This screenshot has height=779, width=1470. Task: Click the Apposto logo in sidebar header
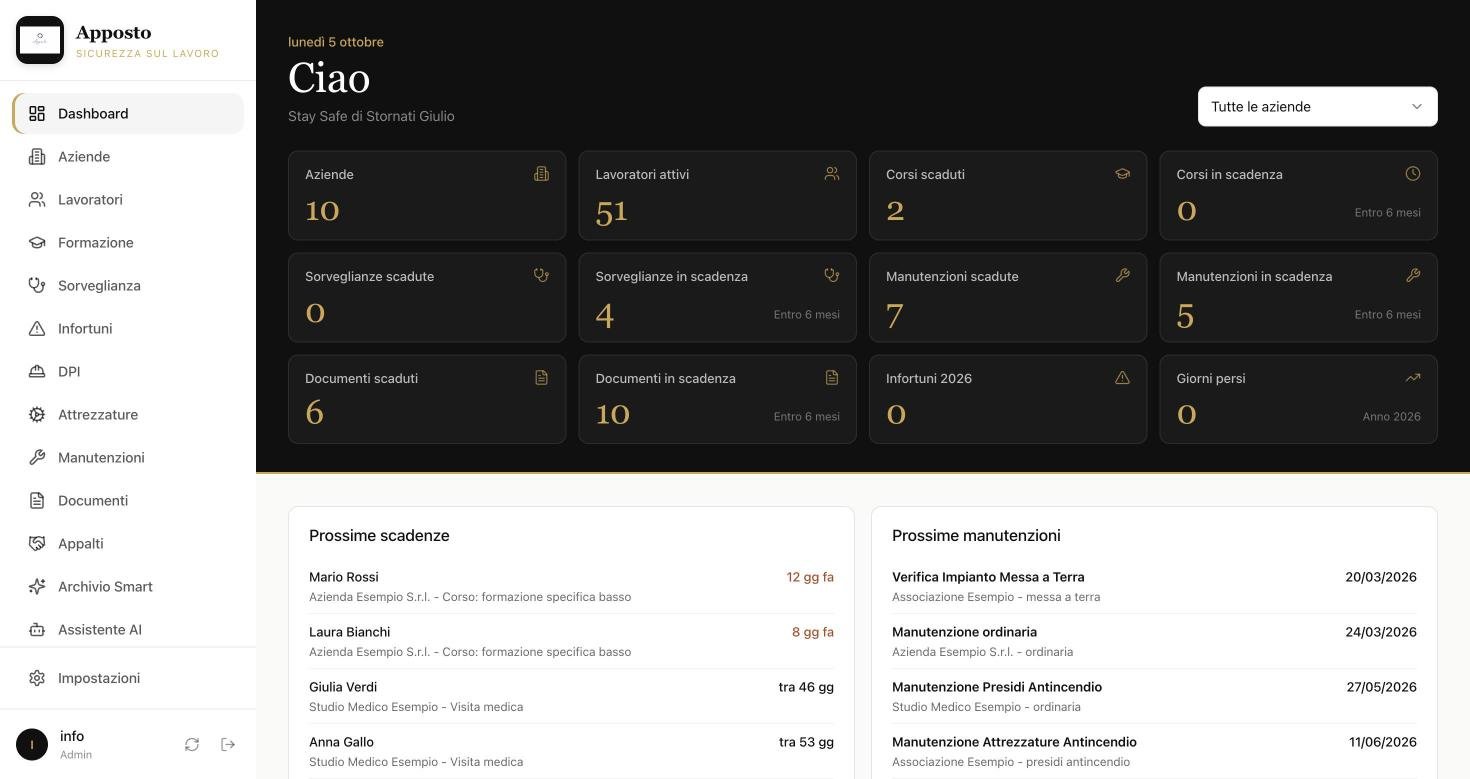click(x=40, y=40)
